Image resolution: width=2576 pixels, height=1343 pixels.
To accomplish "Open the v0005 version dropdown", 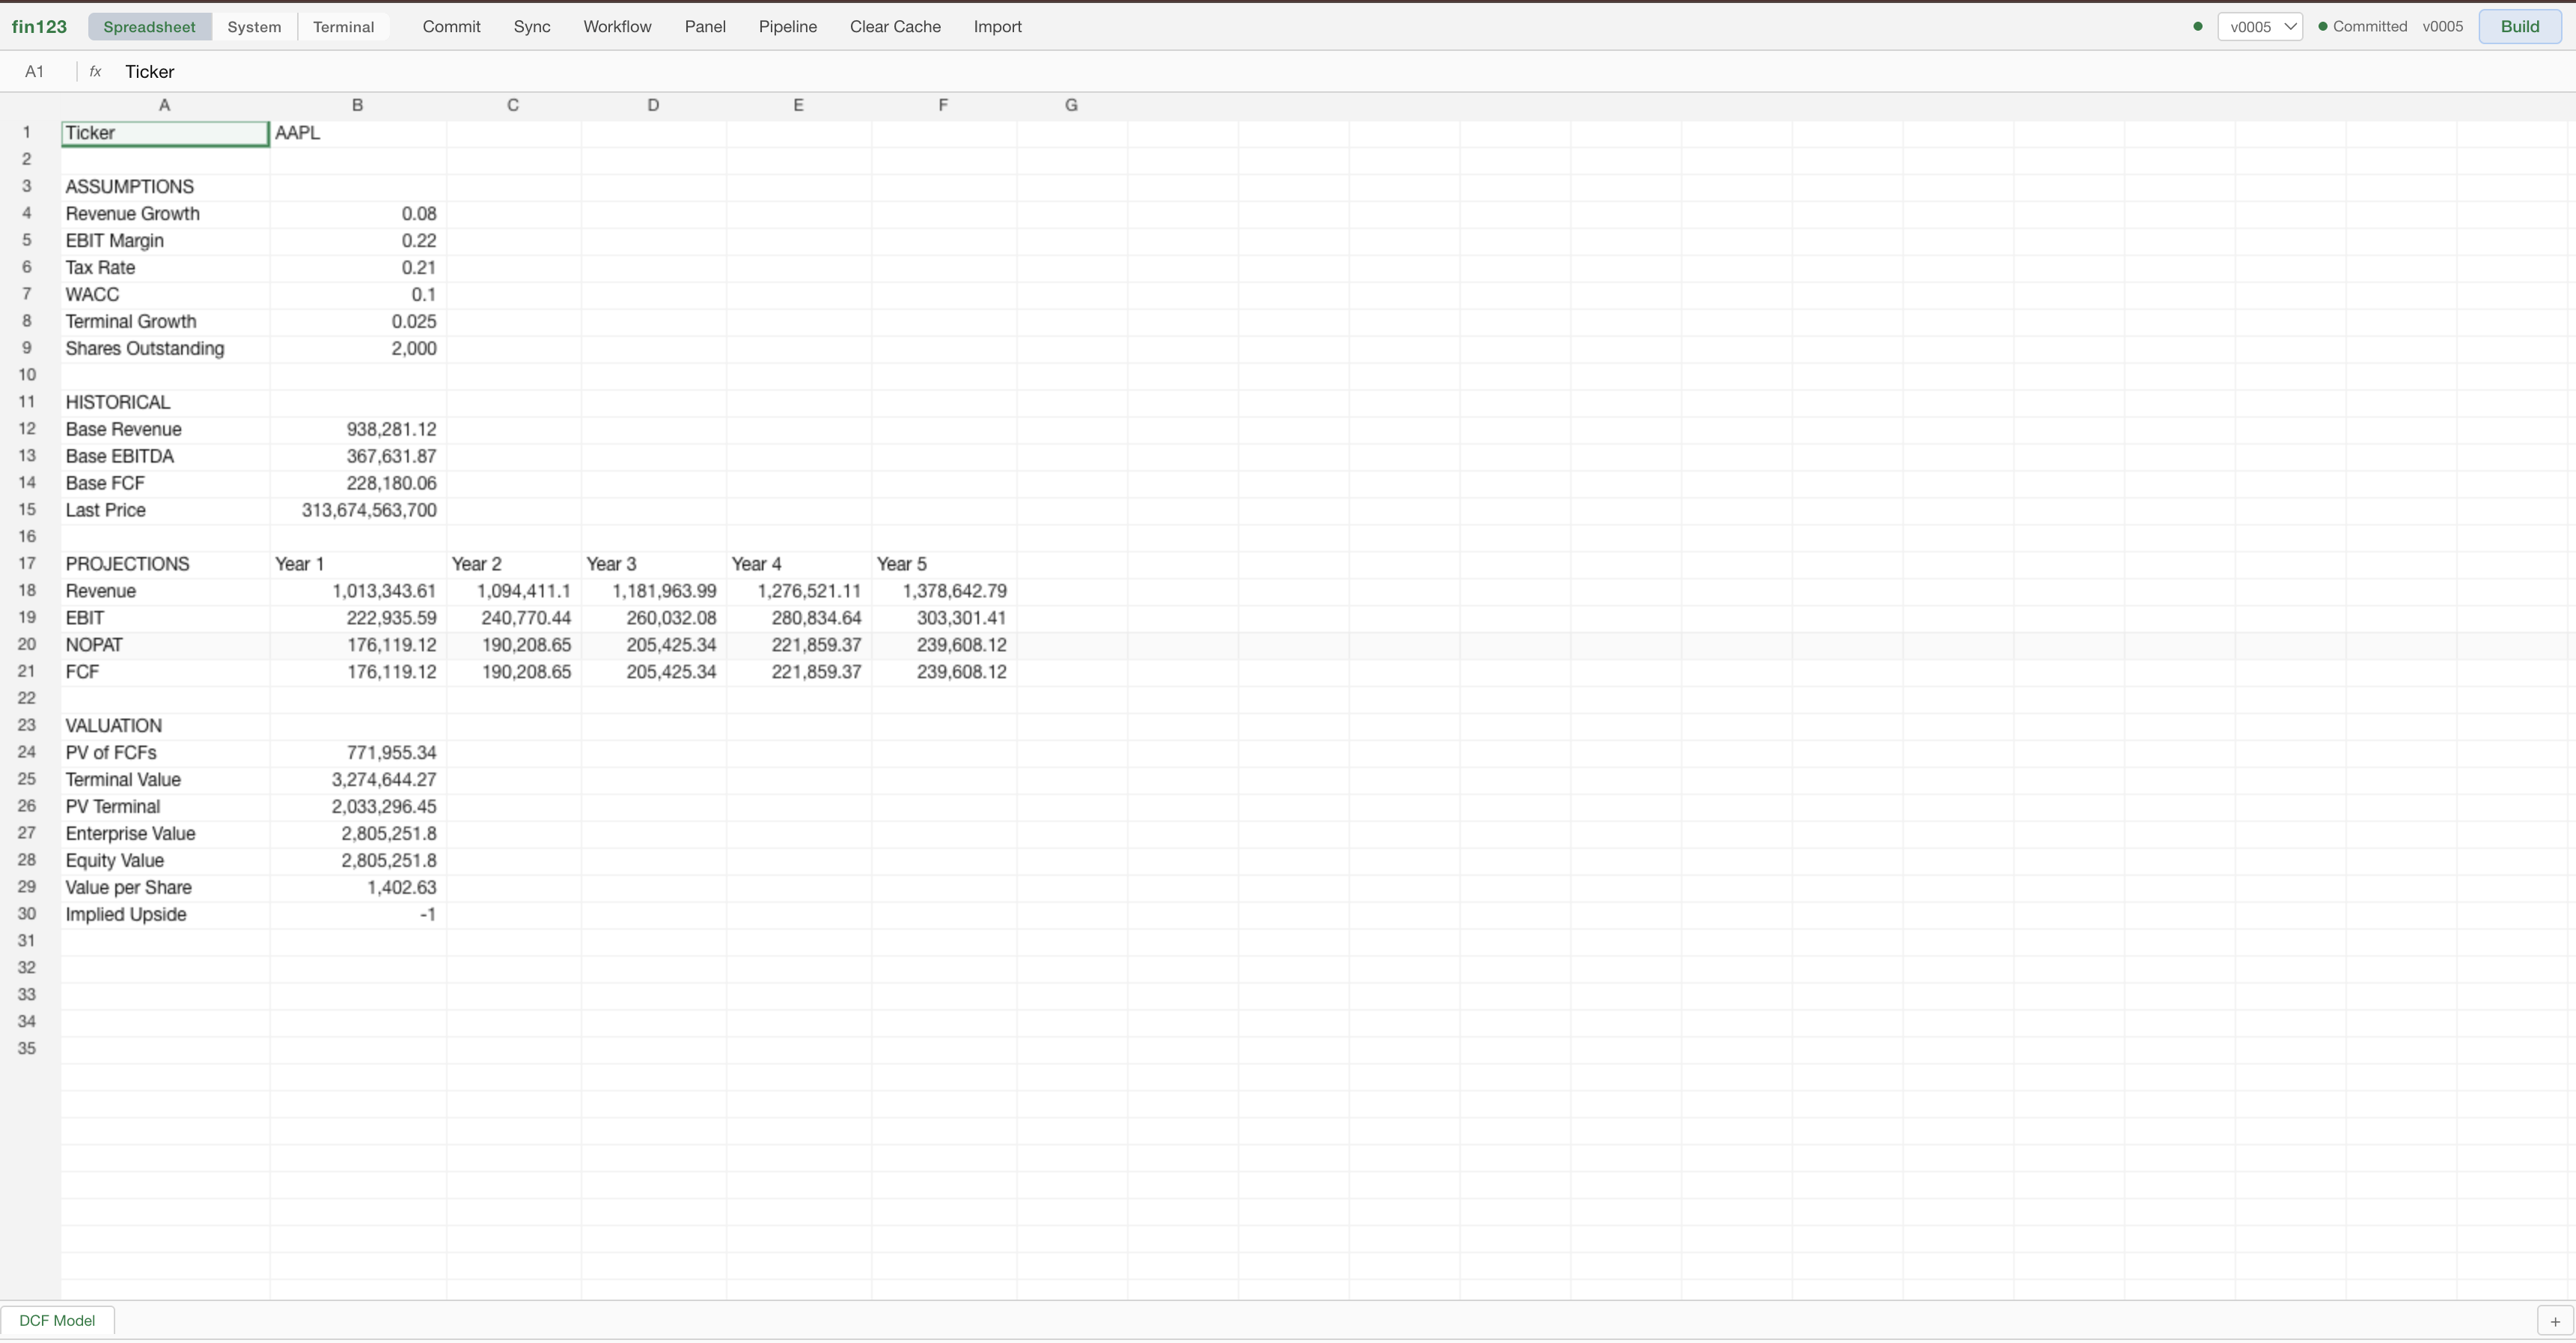I will [2261, 26].
